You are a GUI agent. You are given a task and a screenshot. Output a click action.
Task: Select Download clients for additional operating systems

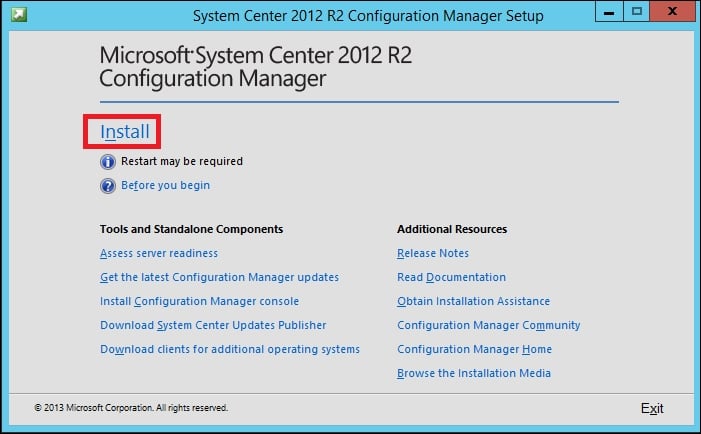[x=230, y=350]
